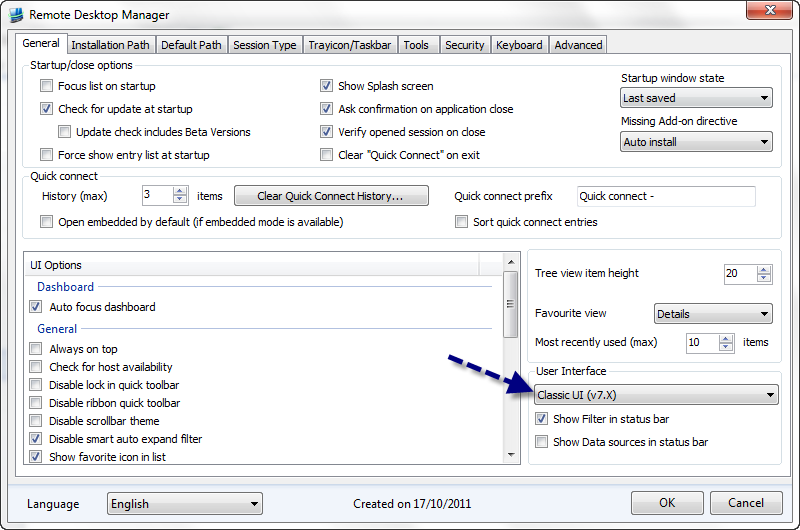Expand the Language English dropdown

coord(185,503)
